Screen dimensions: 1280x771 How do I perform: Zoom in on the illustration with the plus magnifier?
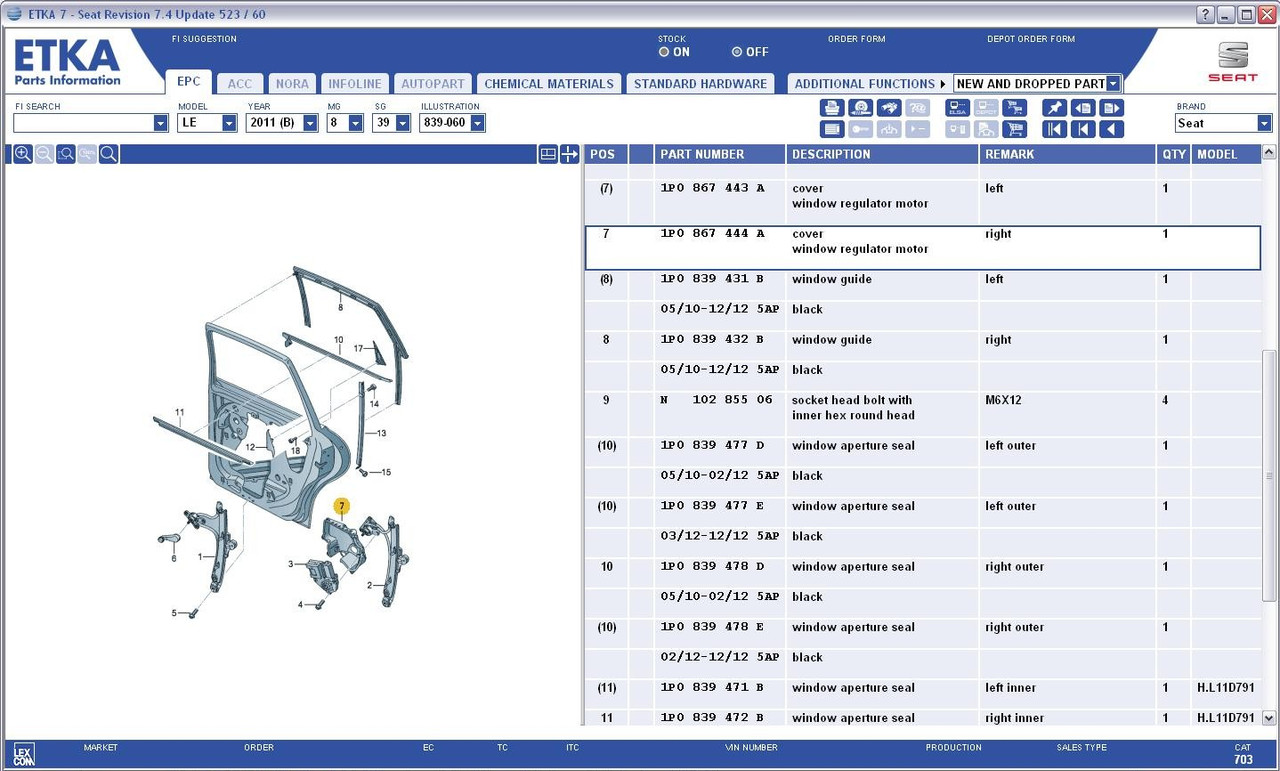[x=23, y=154]
